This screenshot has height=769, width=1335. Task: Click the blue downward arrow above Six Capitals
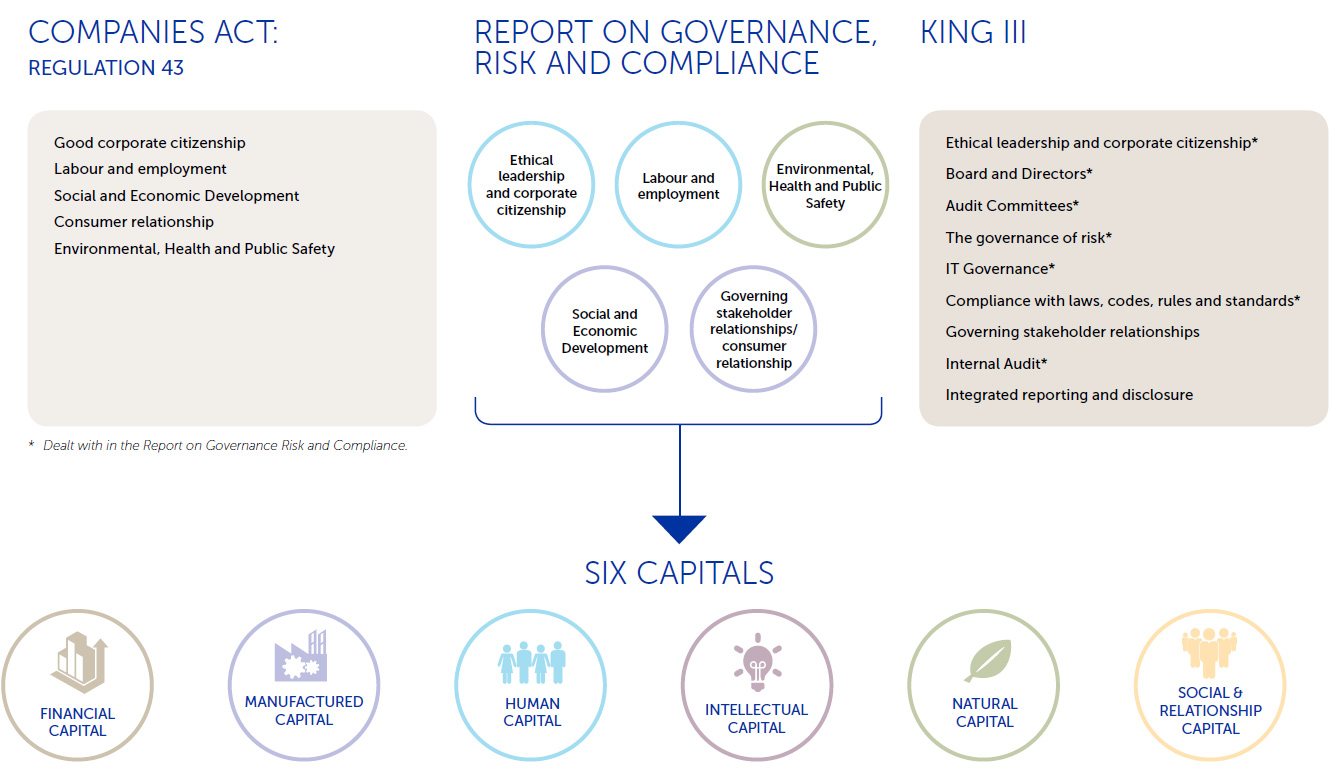pyautogui.click(x=679, y=528)
